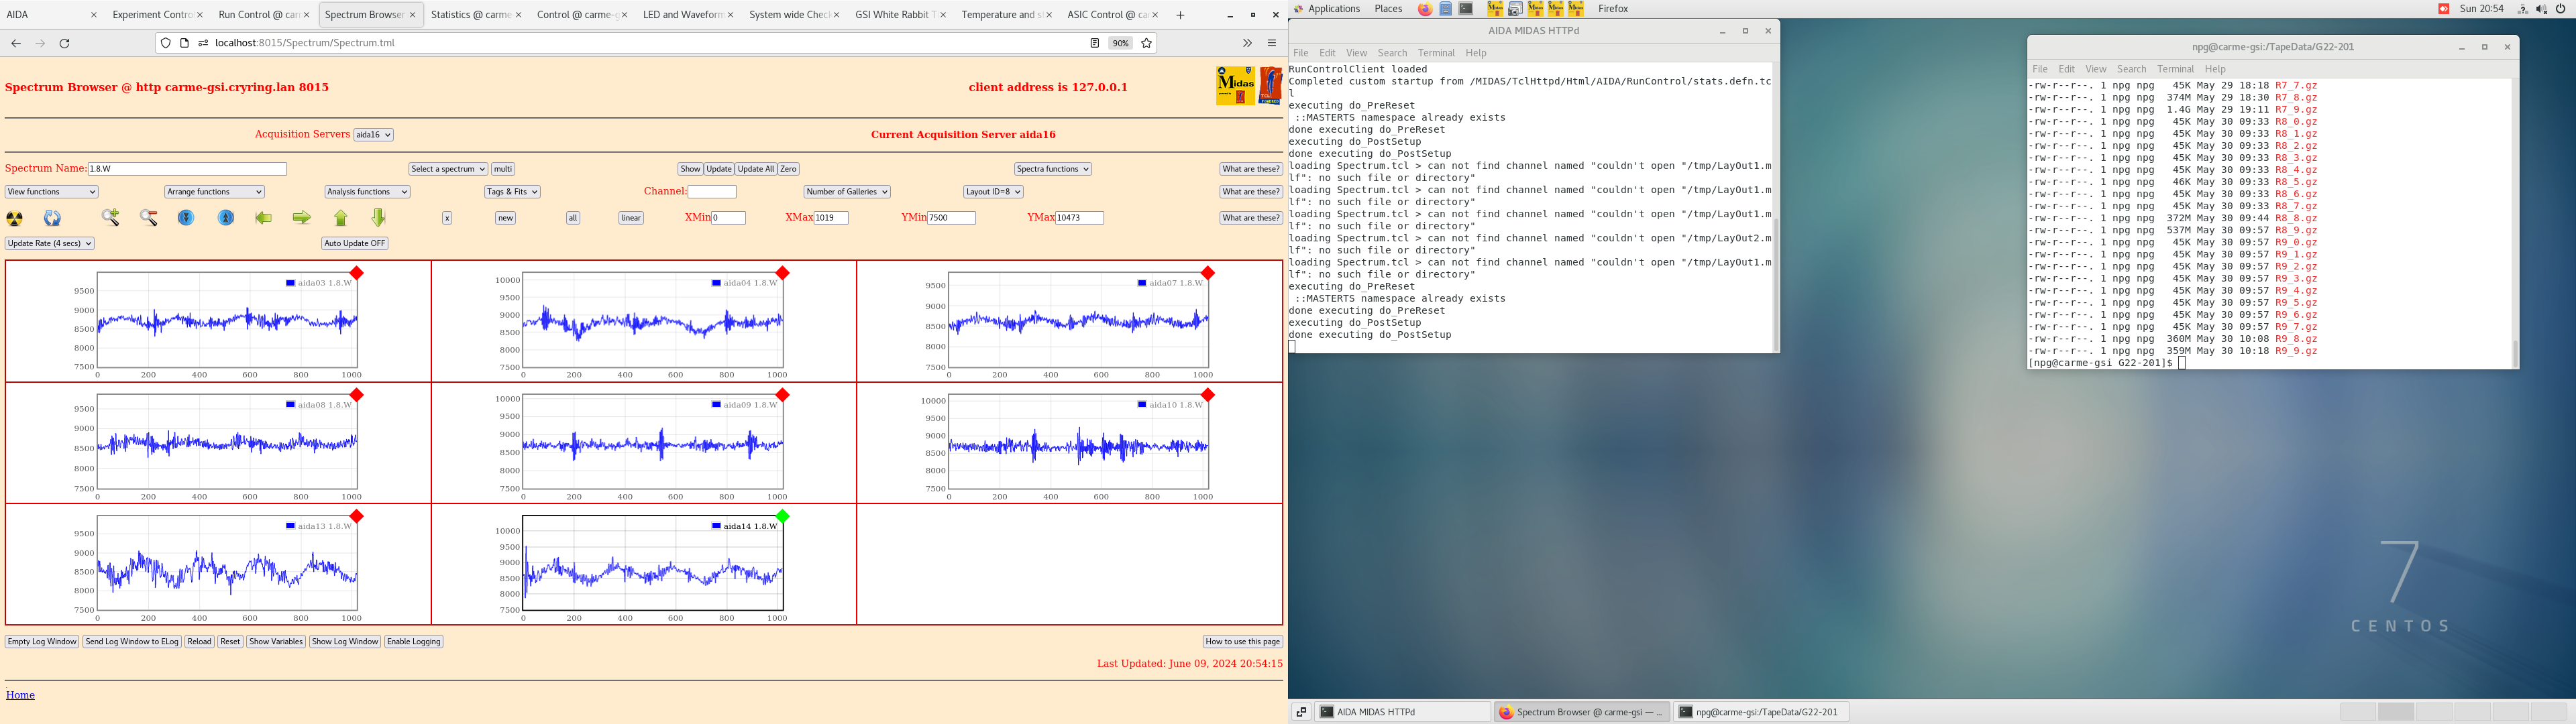Click the green right arrow icon
Viewport: 2576px width, 724px height.
coord(301,218)
